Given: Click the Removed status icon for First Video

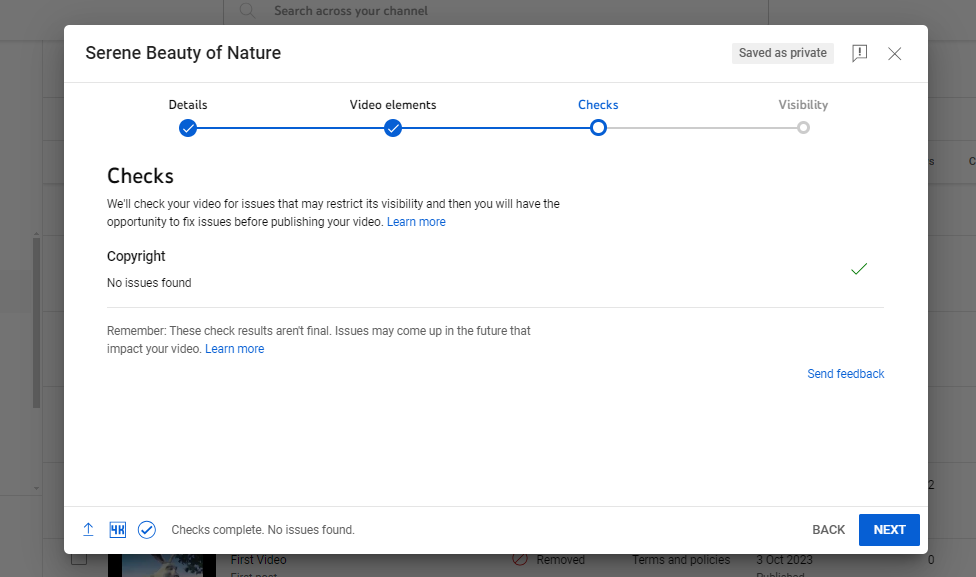Looking at the screenshot, I should [x=520, y=560].
